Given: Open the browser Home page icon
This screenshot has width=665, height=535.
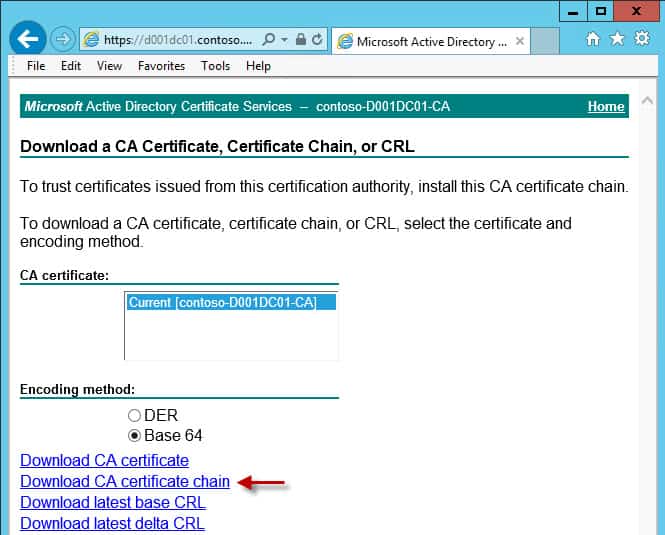Looking at the screenshot, I should point(593,39).
